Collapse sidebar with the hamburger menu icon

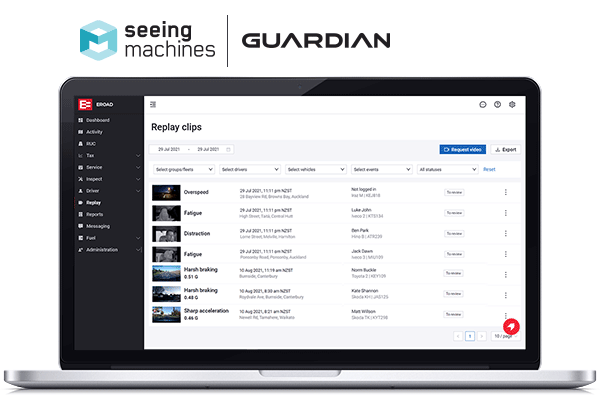(153, 104)
